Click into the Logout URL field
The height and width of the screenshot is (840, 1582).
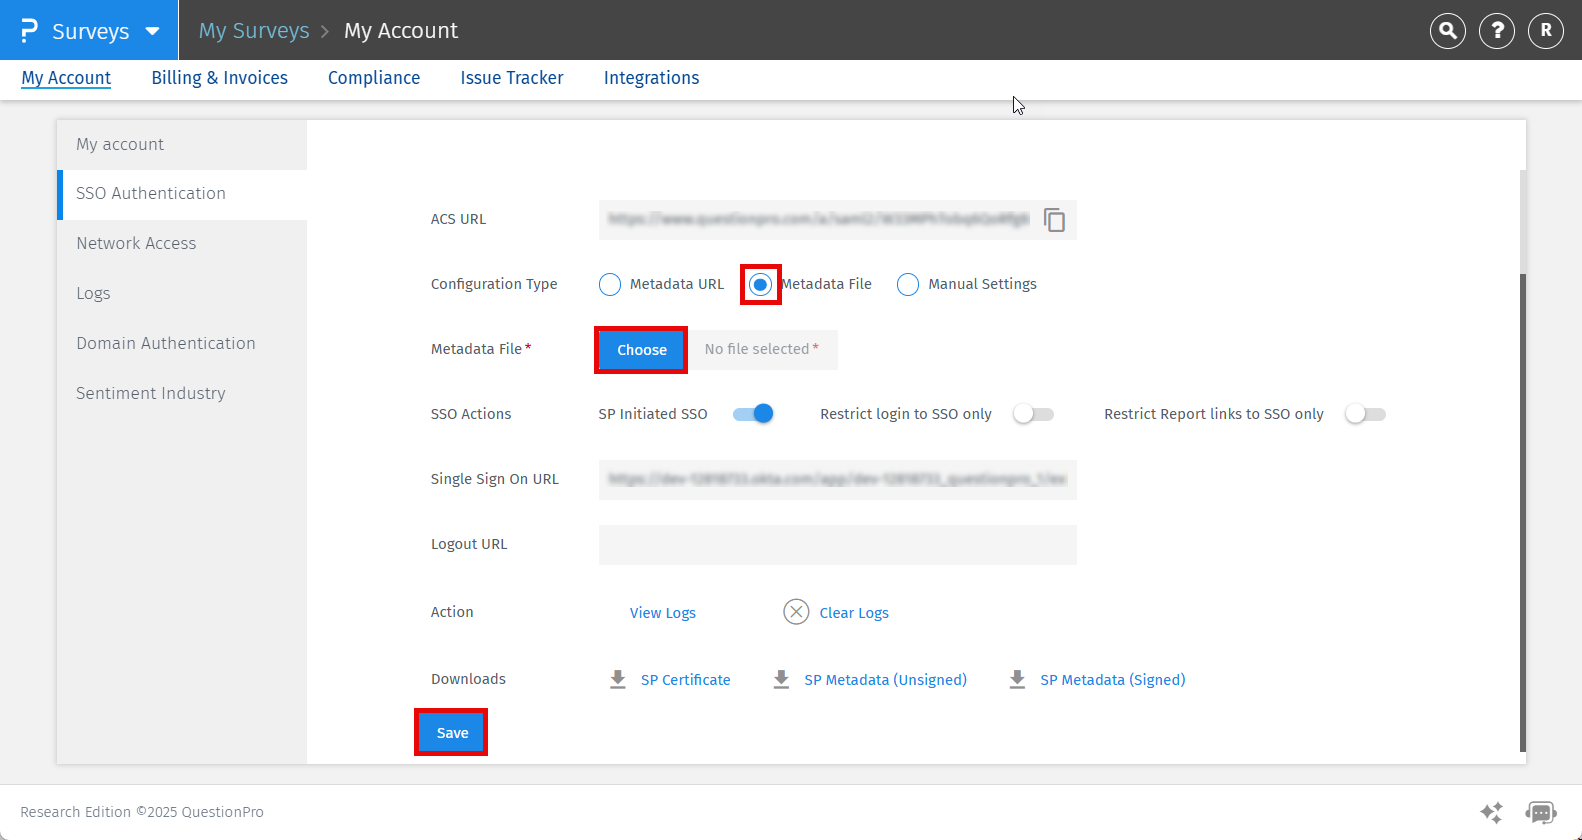pos(837,545)
